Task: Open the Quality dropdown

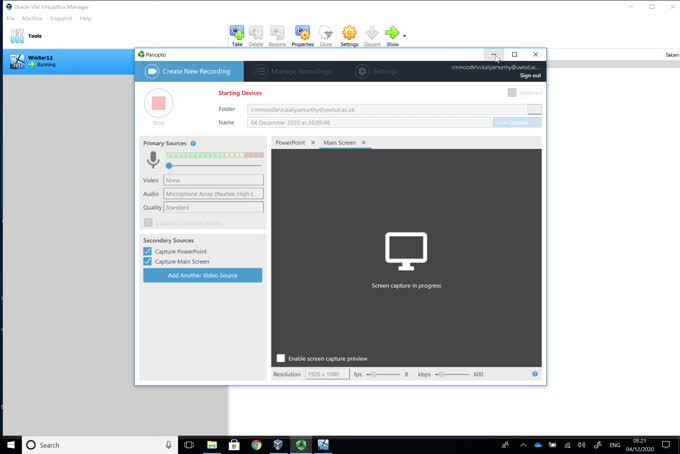Action: (213, 208)
